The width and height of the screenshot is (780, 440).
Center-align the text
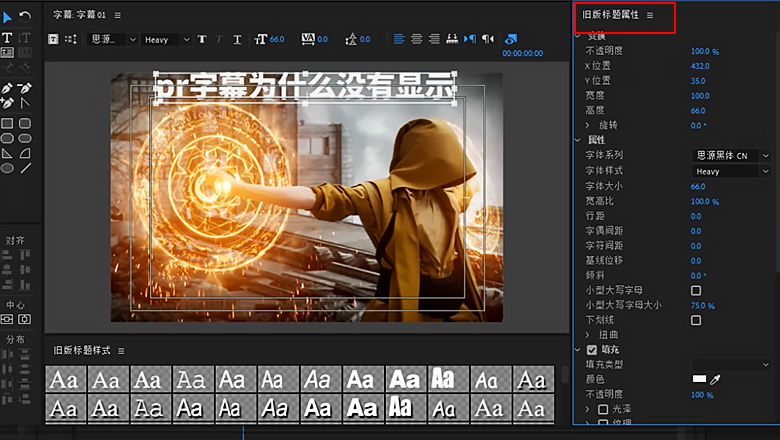tap(417, 39)
